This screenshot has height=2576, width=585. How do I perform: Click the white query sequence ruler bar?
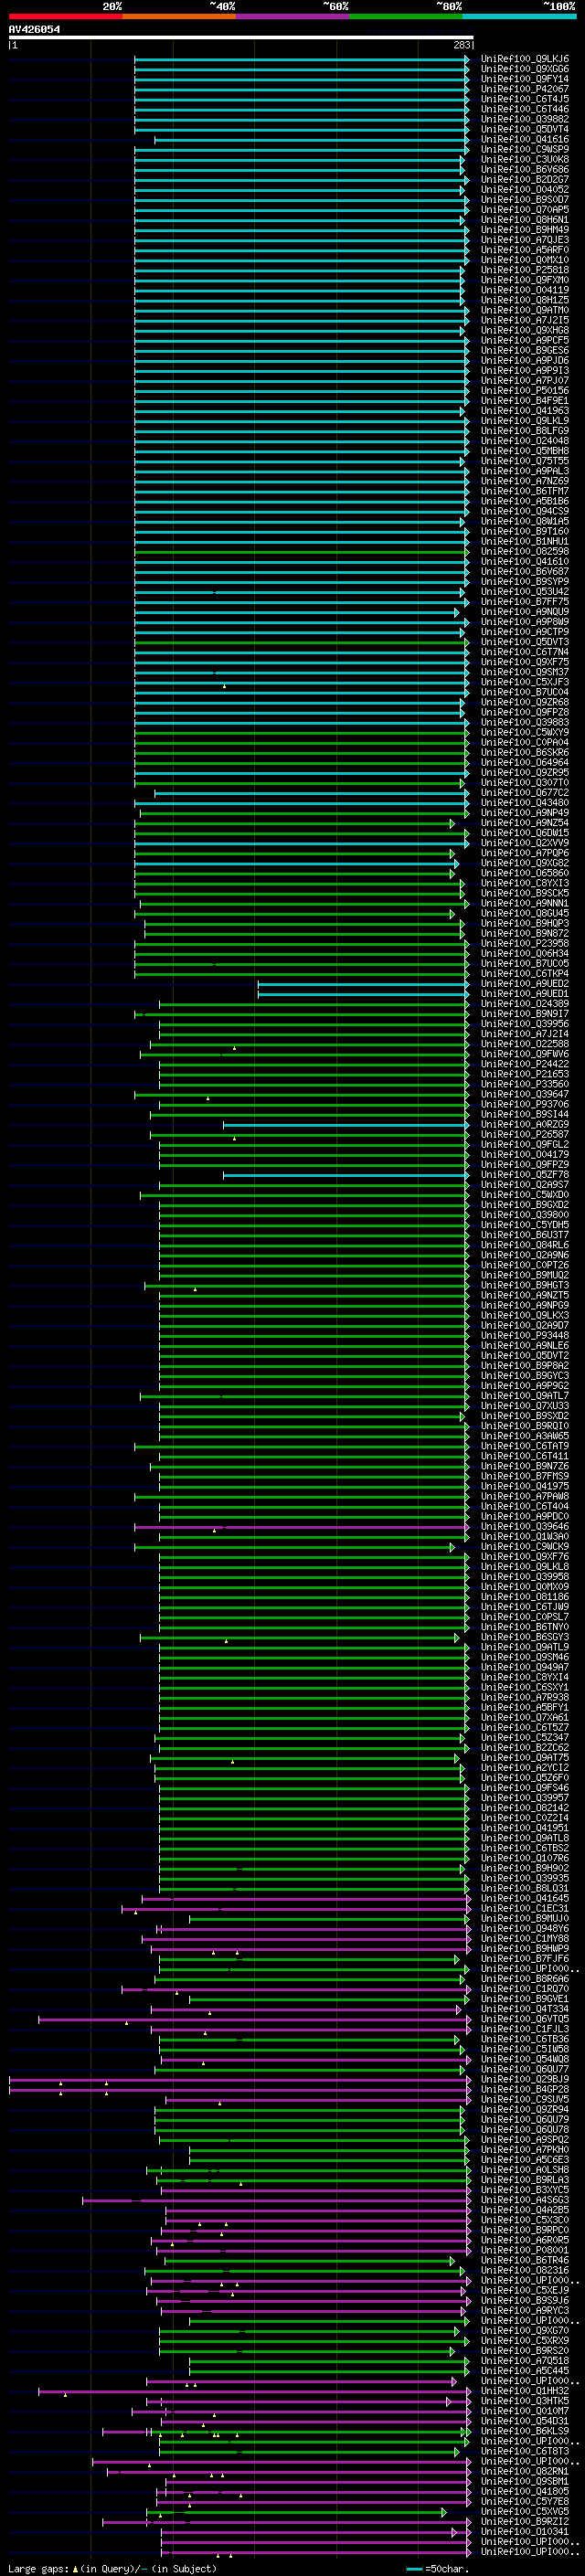(241, 38)
